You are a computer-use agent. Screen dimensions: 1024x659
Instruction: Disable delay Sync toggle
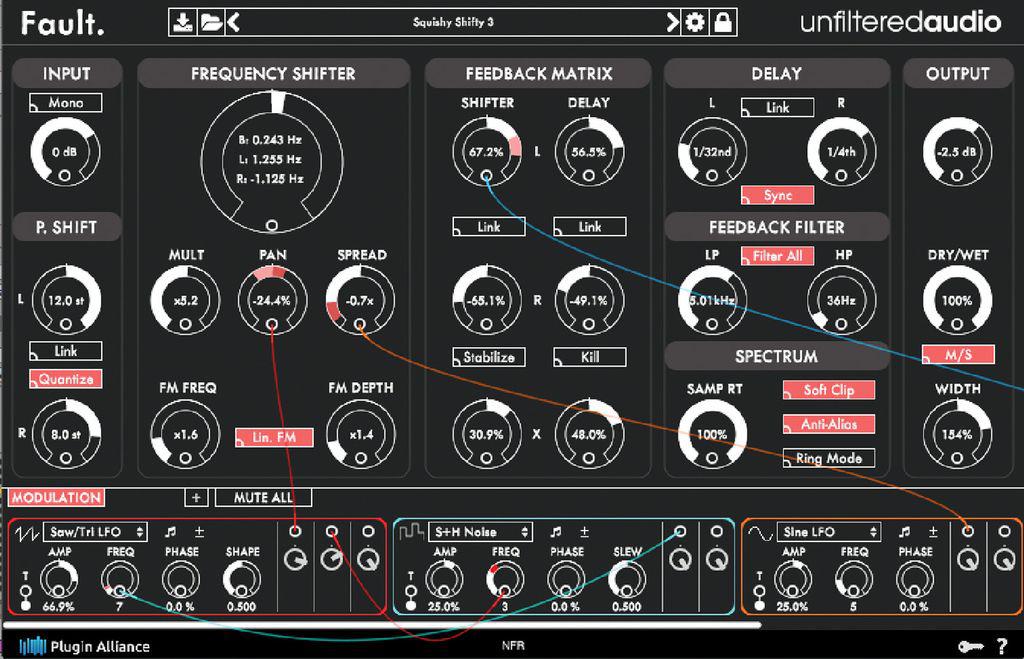click(x=777, y=195)
